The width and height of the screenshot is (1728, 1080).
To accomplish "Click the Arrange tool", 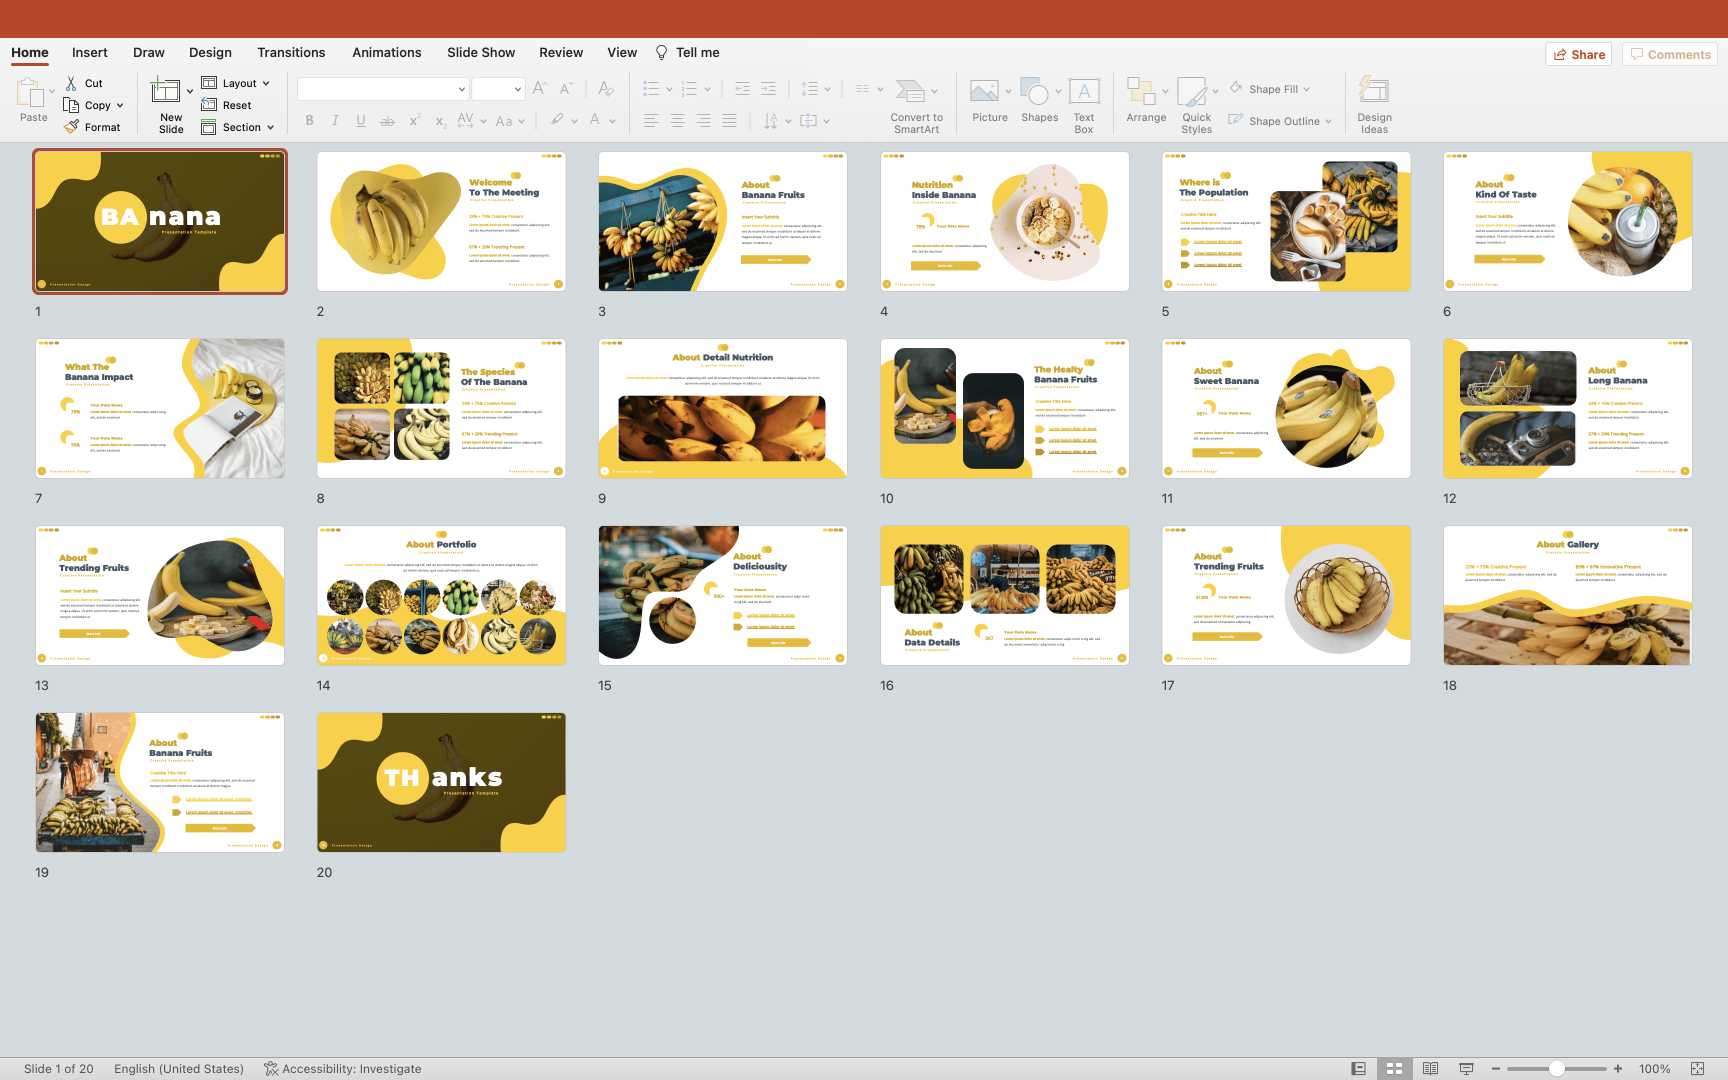I will point(1141,92).
